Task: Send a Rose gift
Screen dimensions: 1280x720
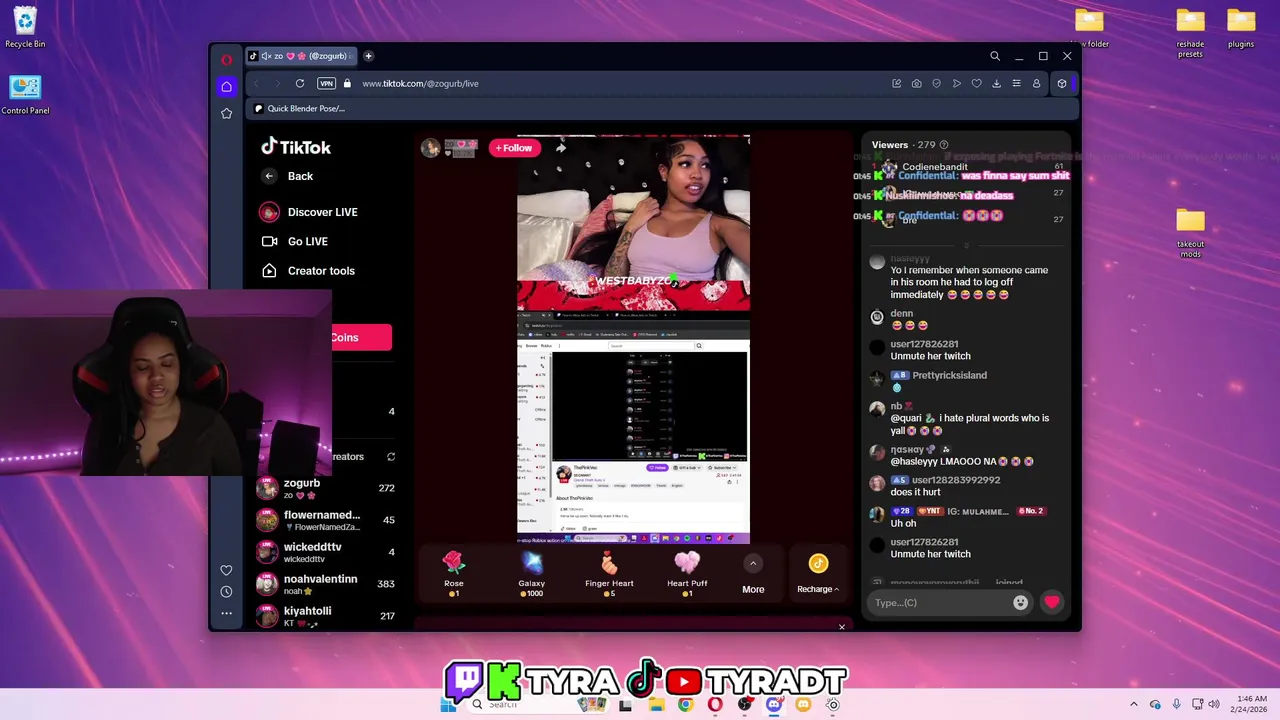Action: tap(454, 574)
